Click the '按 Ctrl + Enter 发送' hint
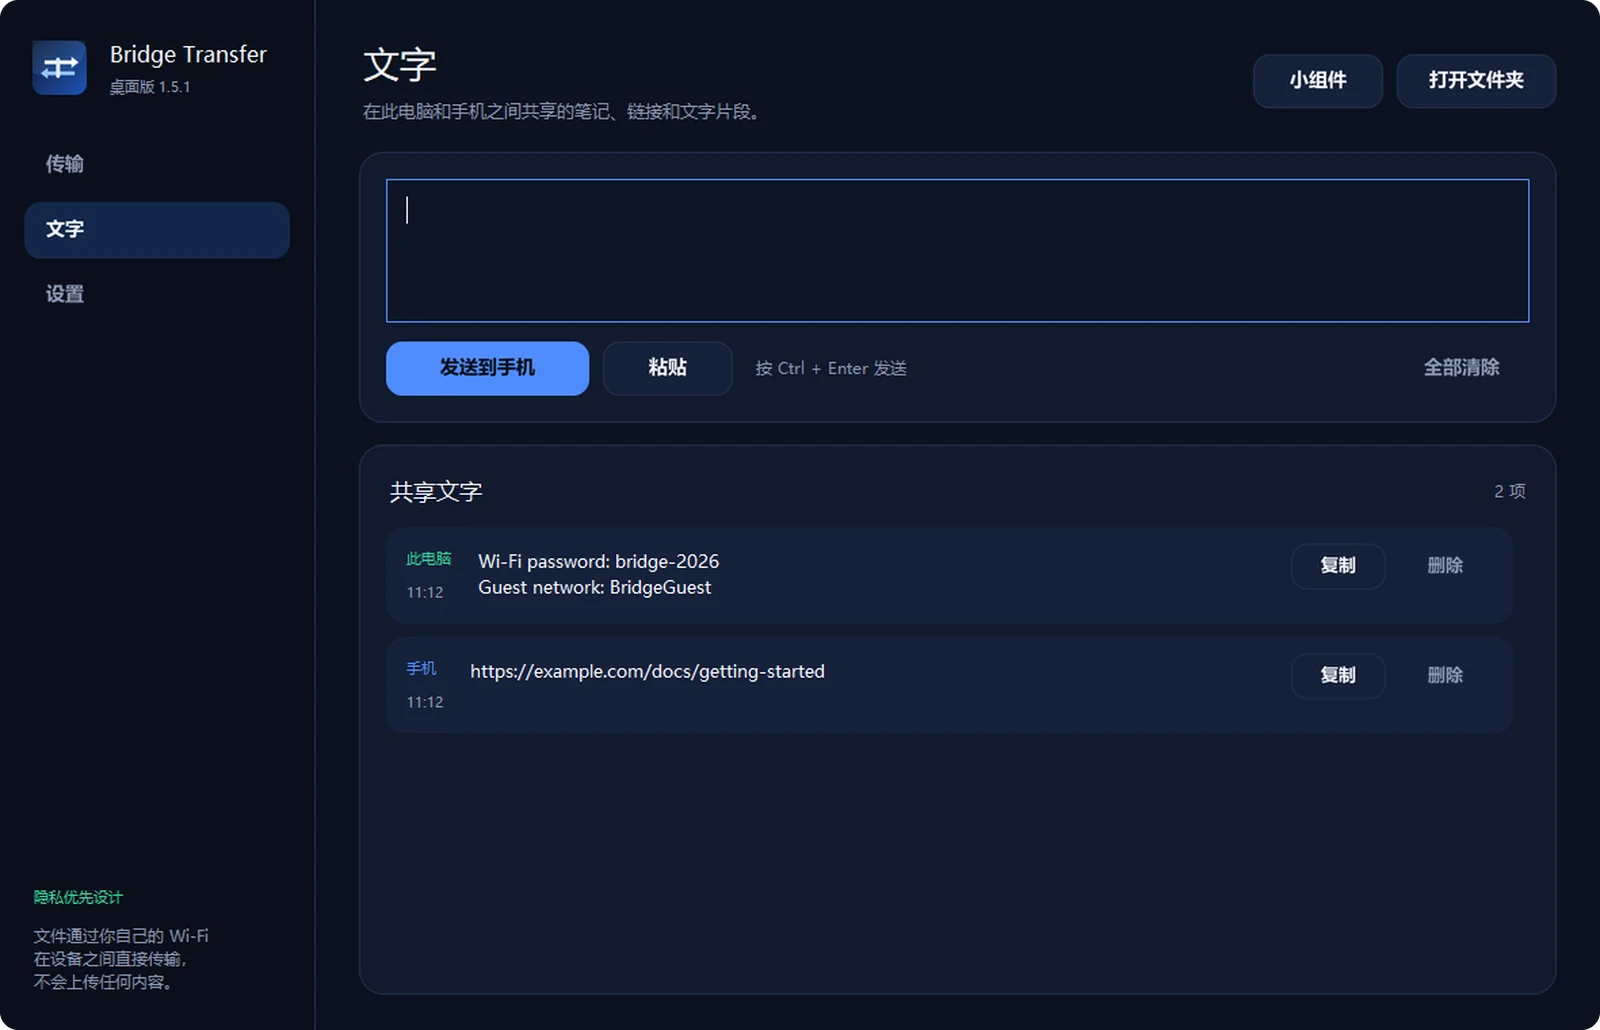Screen dimensions: 1600x1030 831,368
